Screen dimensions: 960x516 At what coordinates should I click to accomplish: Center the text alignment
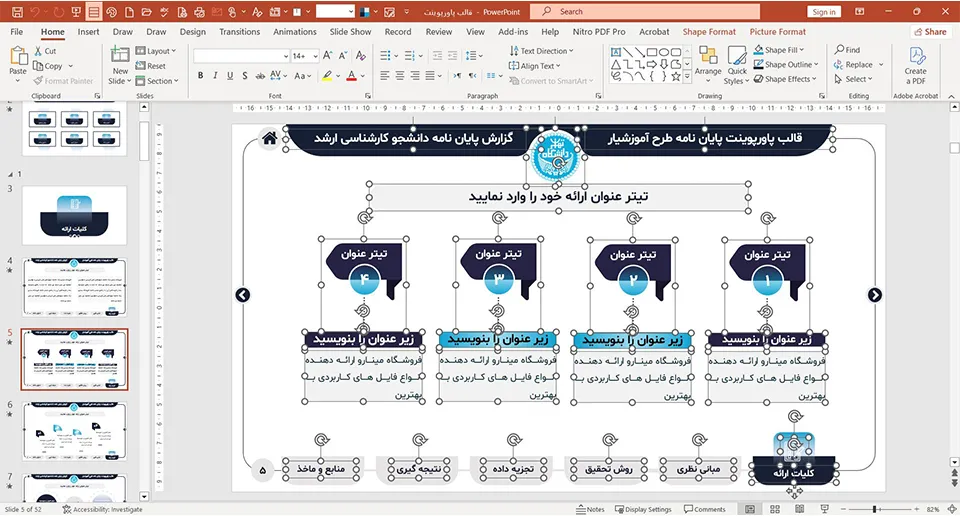(x=400, y=75)
